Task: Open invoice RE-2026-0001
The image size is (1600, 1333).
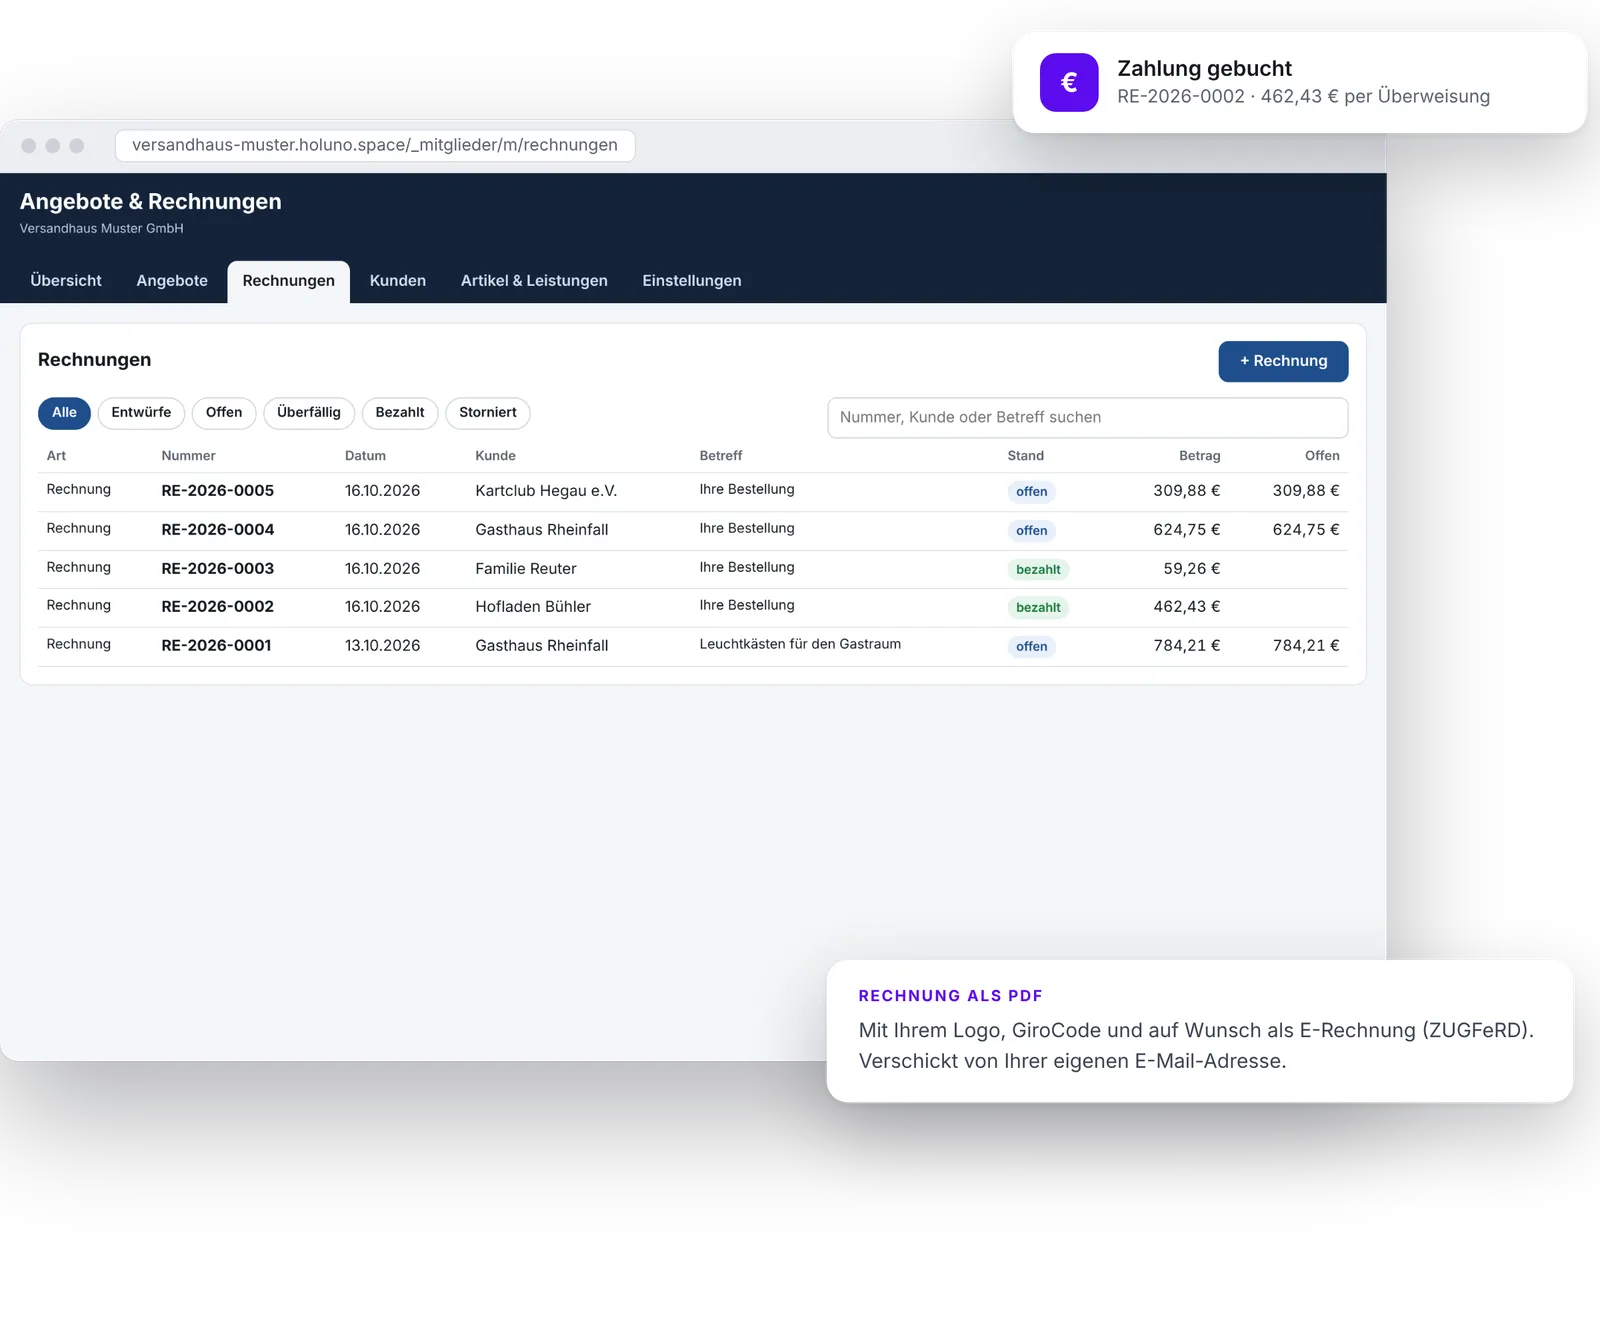Action: click(x=217, y=646)
